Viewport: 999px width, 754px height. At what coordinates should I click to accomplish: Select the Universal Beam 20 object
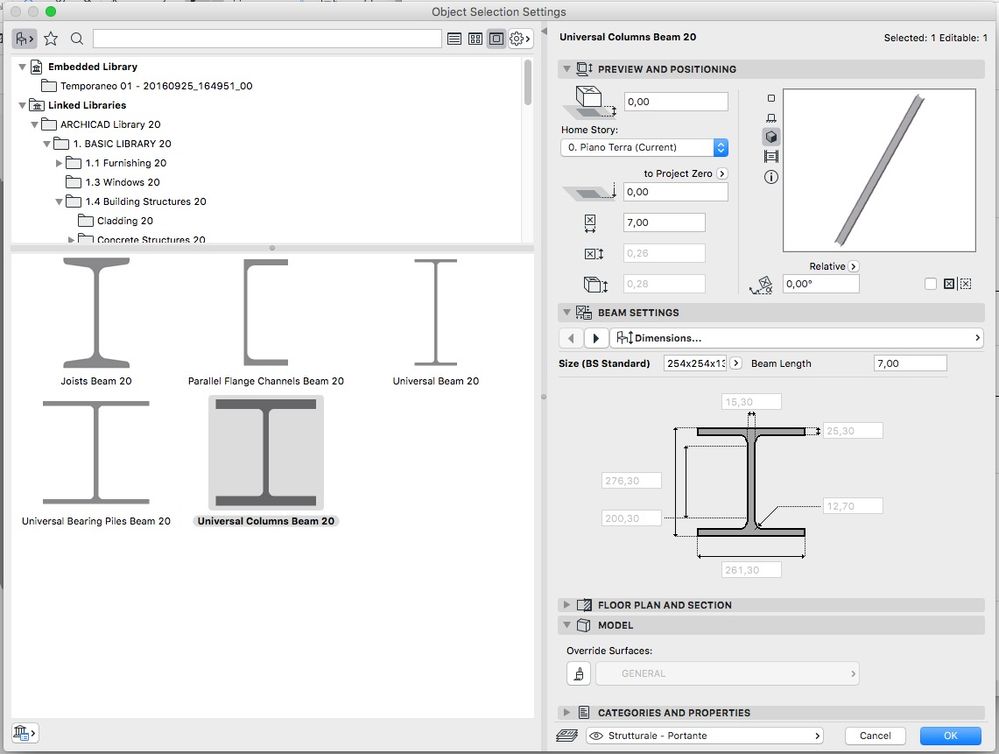[x=436, y=321]
